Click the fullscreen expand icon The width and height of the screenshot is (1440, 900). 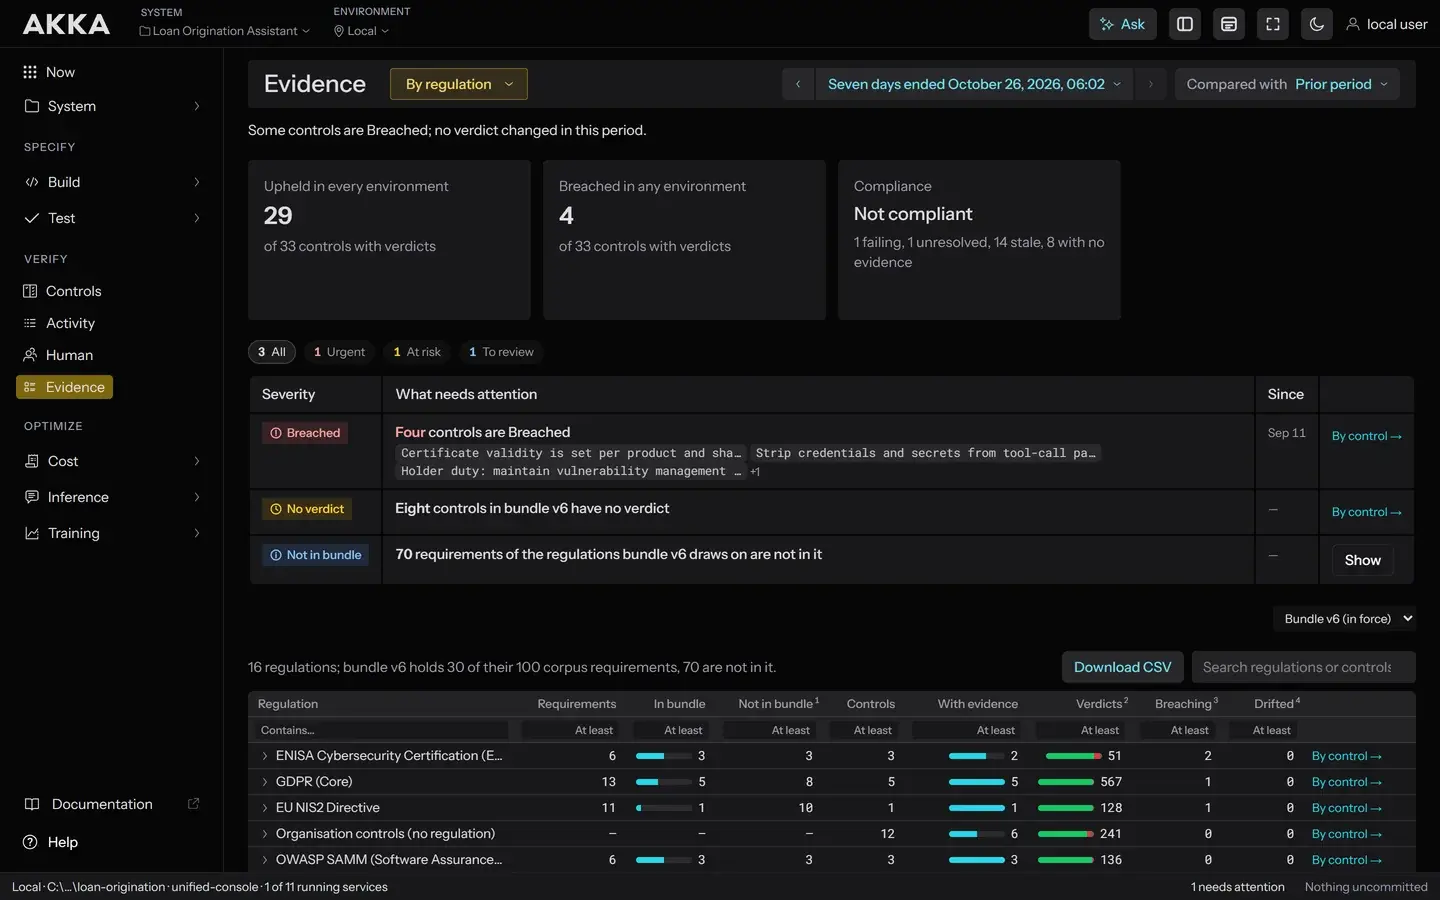[1273, 24]
